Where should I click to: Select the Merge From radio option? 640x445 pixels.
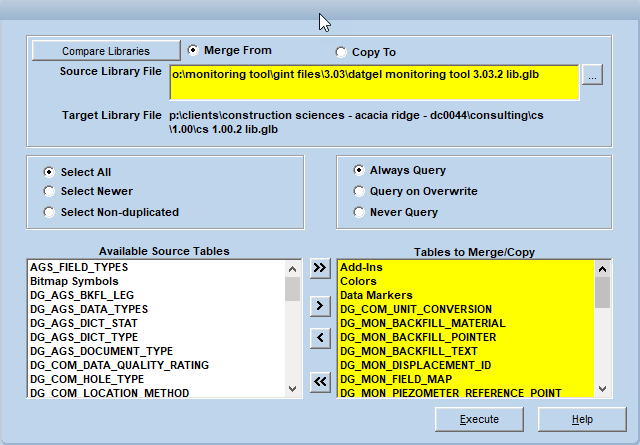click(193, 50)
